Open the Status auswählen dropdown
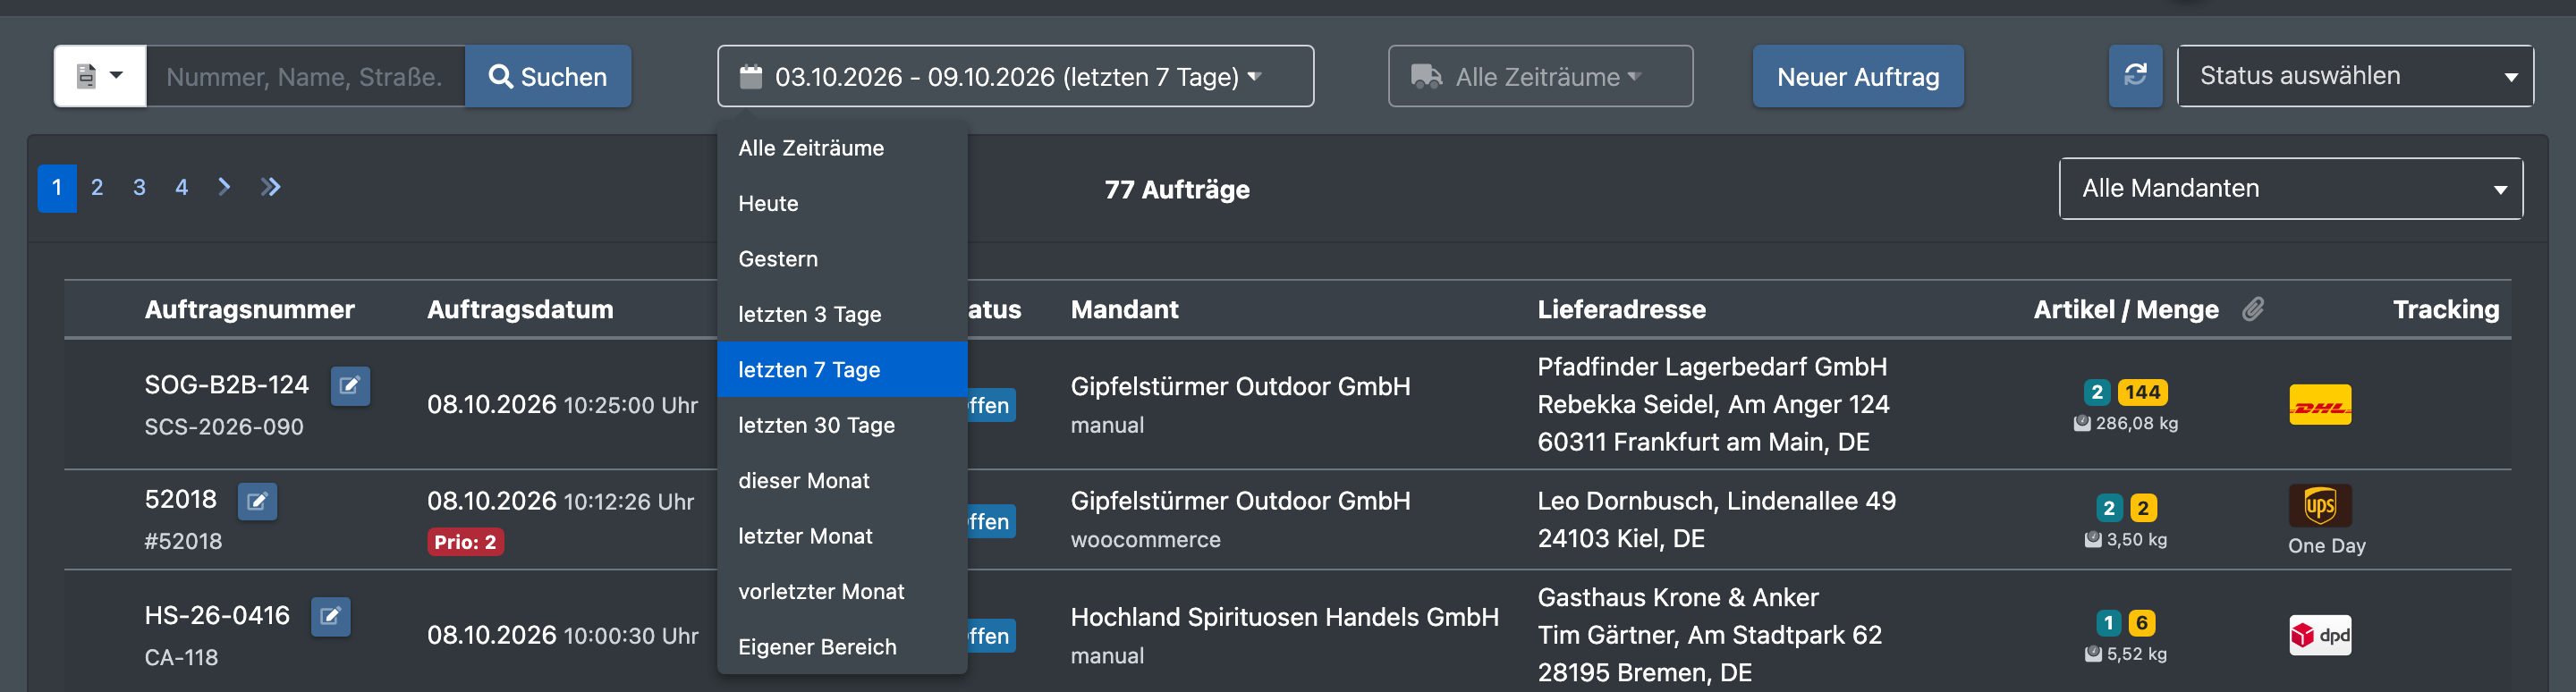The image size is (2576, 692). tap(2355, 76)
